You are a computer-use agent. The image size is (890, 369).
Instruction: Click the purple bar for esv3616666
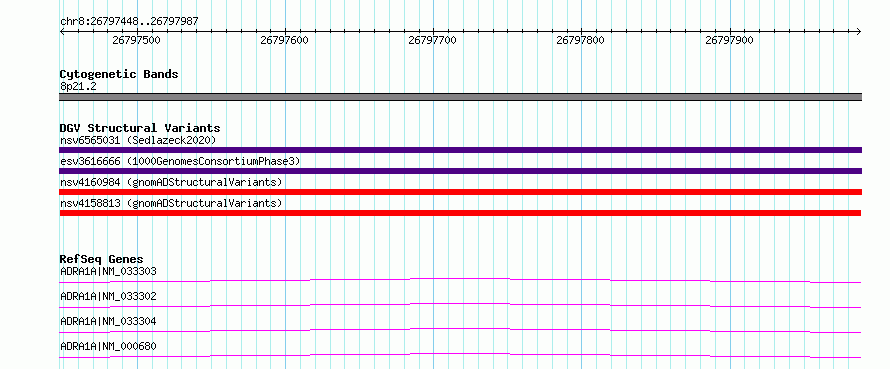[460, 171]
